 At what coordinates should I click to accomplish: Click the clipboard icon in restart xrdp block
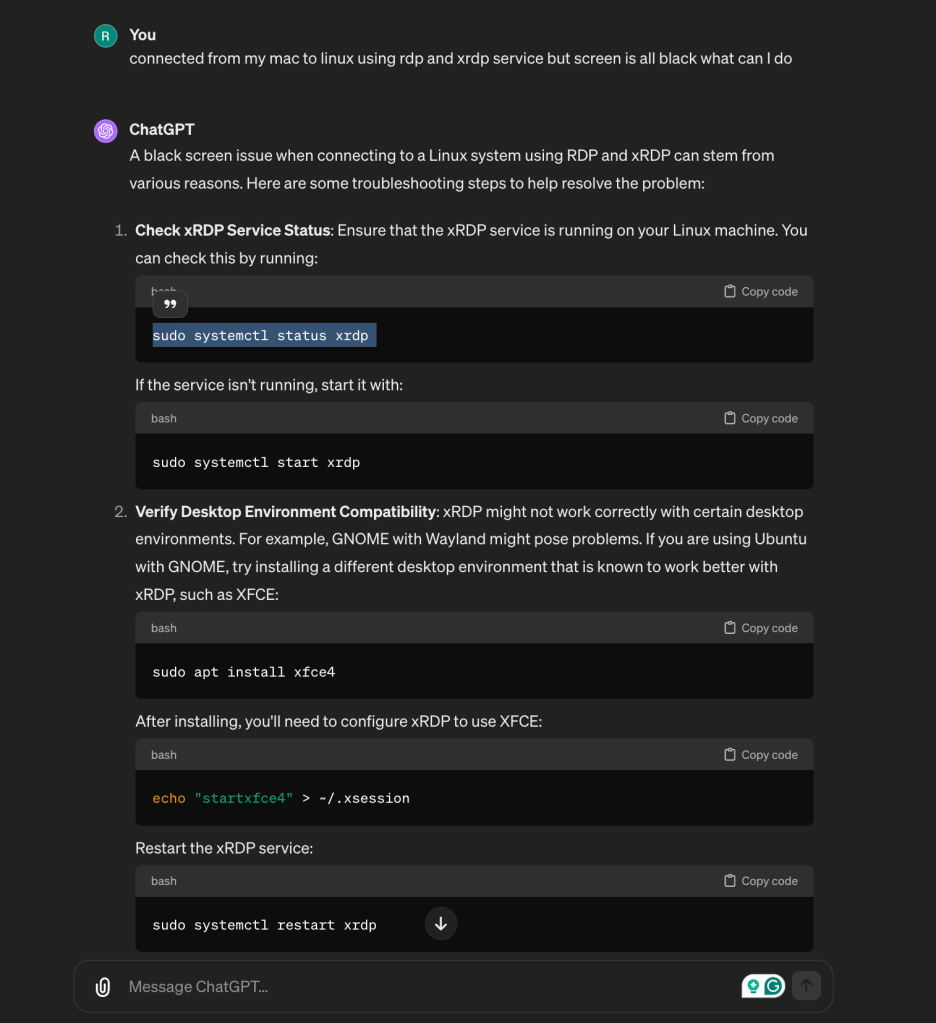tap(730, 881)
